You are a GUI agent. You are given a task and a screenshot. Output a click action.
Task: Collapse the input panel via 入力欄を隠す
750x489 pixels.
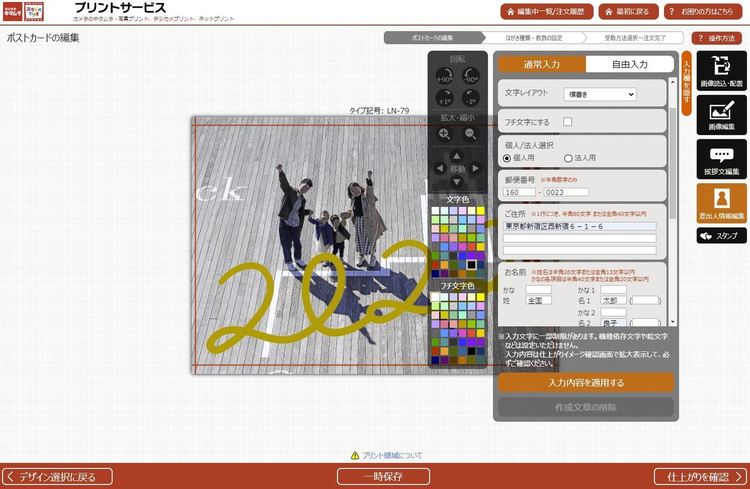687,84
